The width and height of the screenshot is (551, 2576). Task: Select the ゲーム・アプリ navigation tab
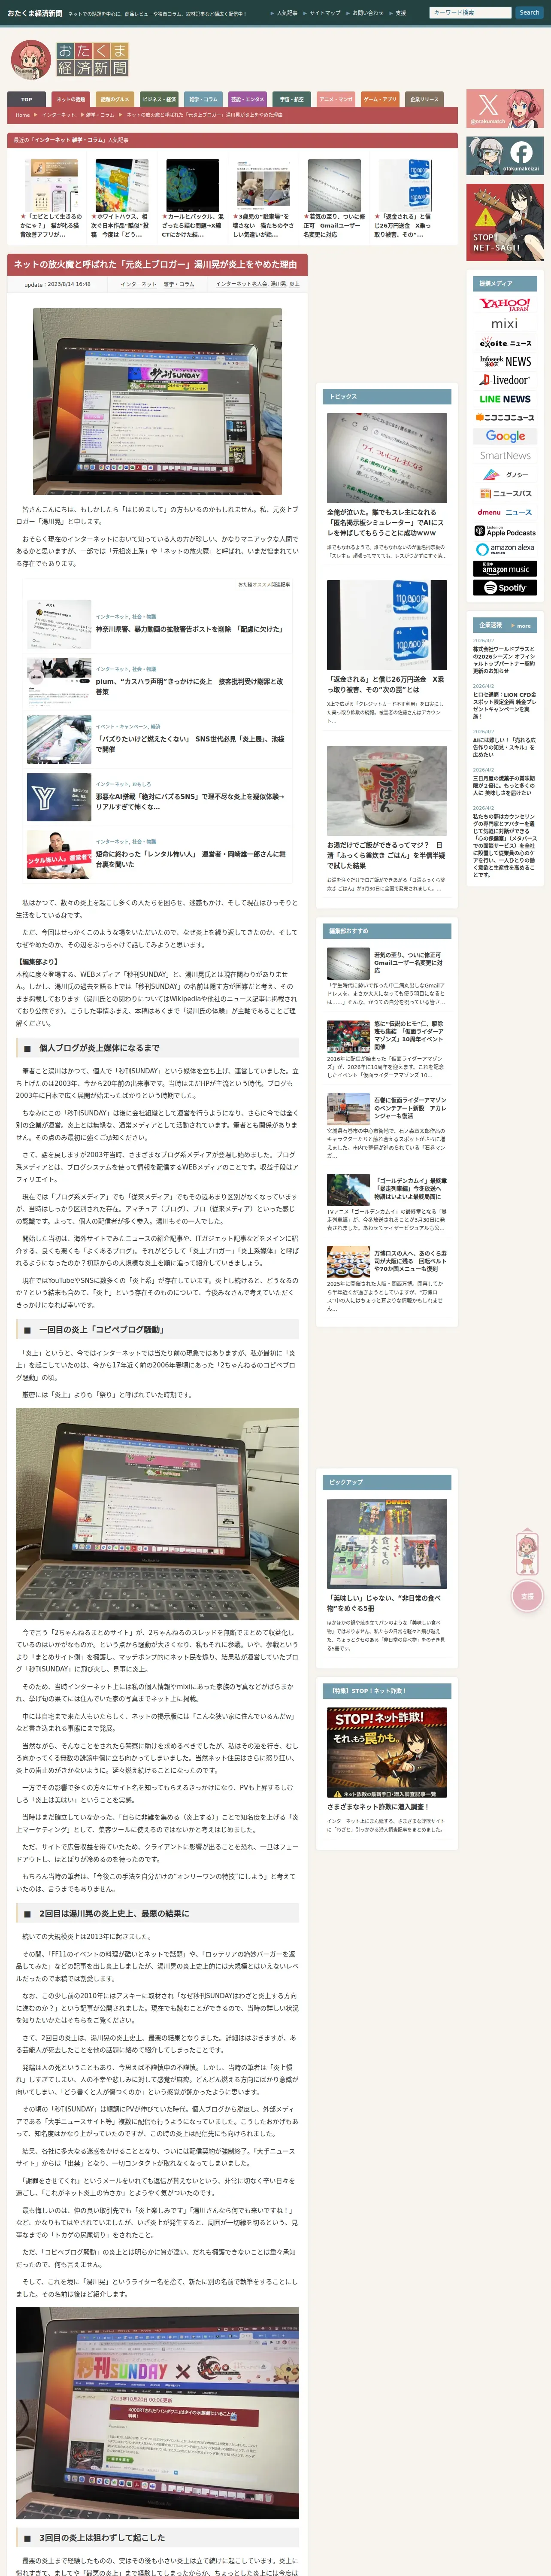380,99
